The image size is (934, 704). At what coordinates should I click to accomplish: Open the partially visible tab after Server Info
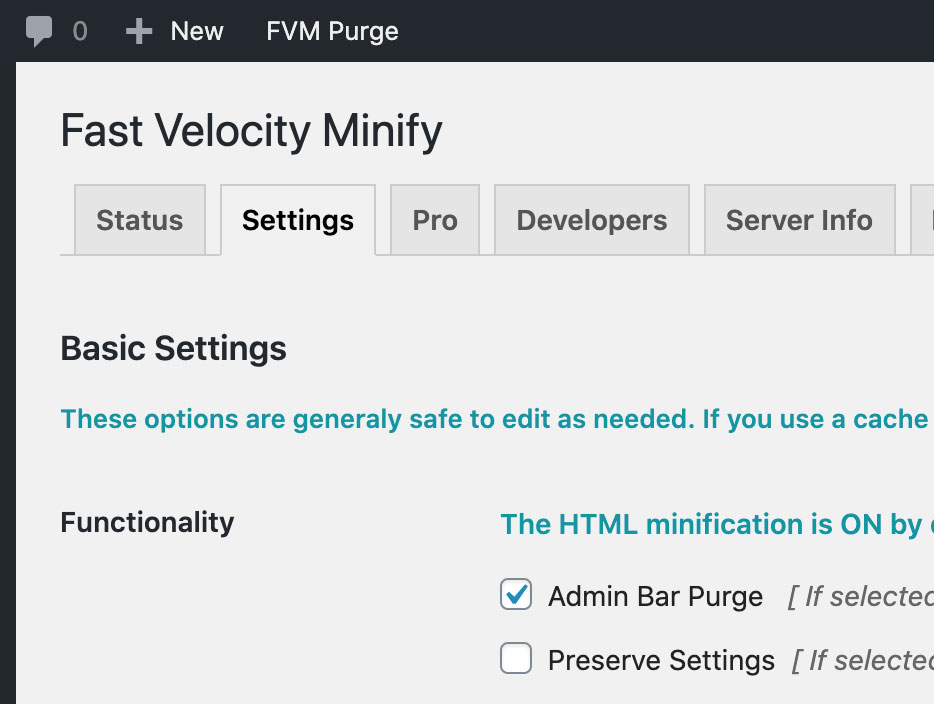tap(922, 220)
